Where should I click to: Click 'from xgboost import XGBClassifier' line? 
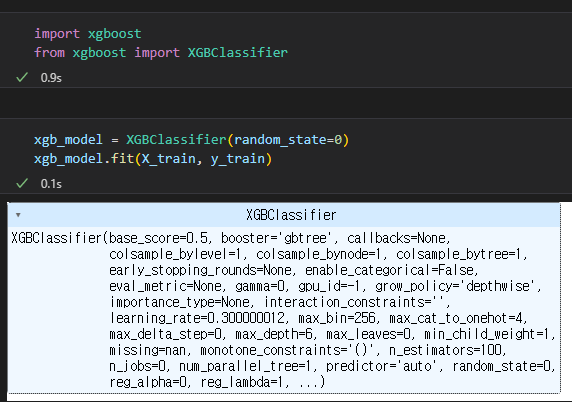pos(161,53)
